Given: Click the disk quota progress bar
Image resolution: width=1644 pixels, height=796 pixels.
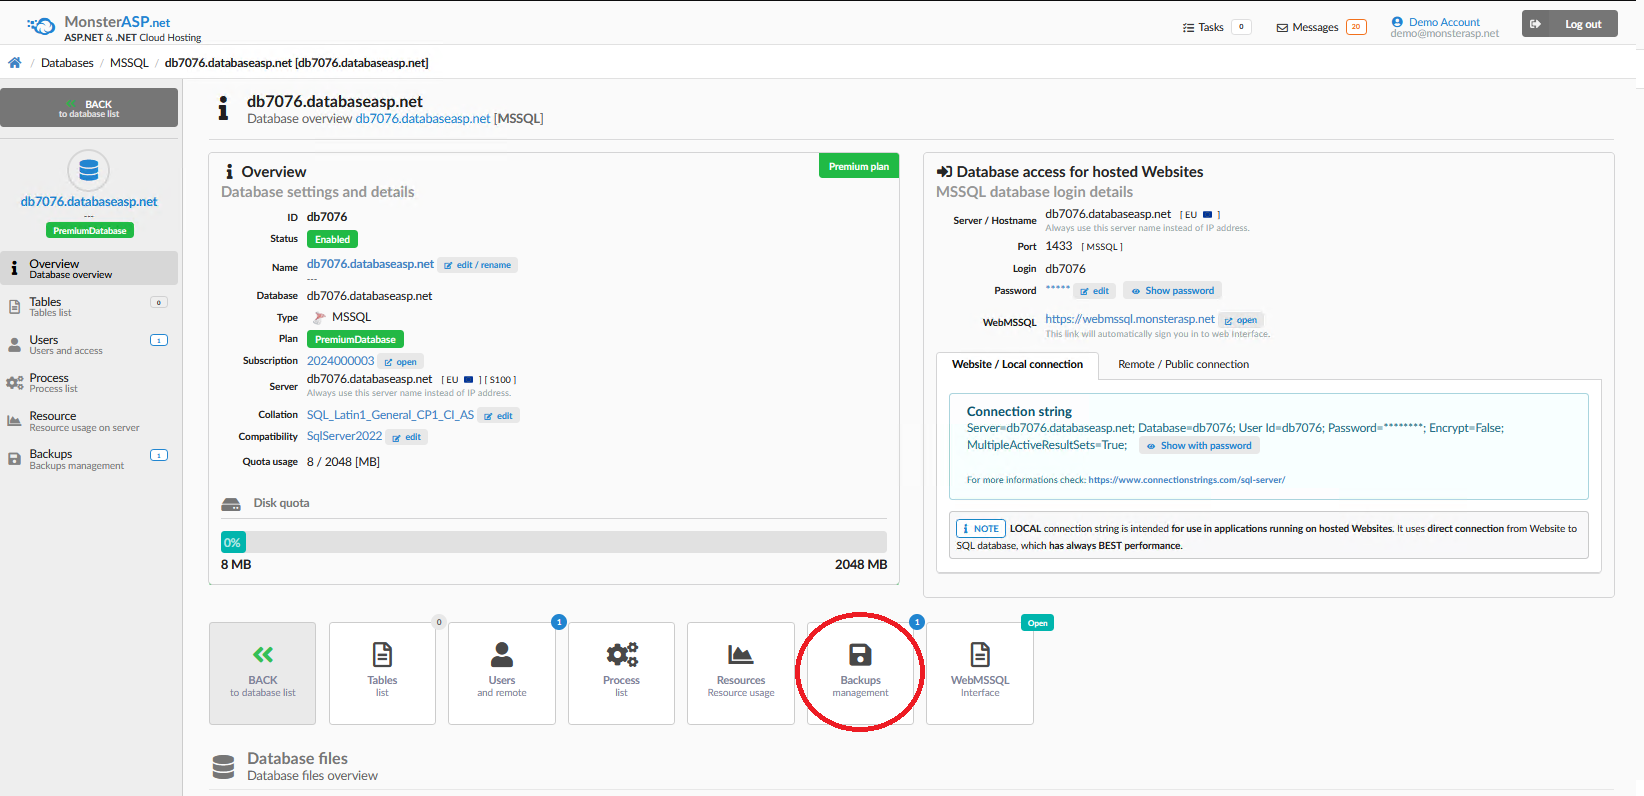Looking at the screenshot, I should 554,542.
